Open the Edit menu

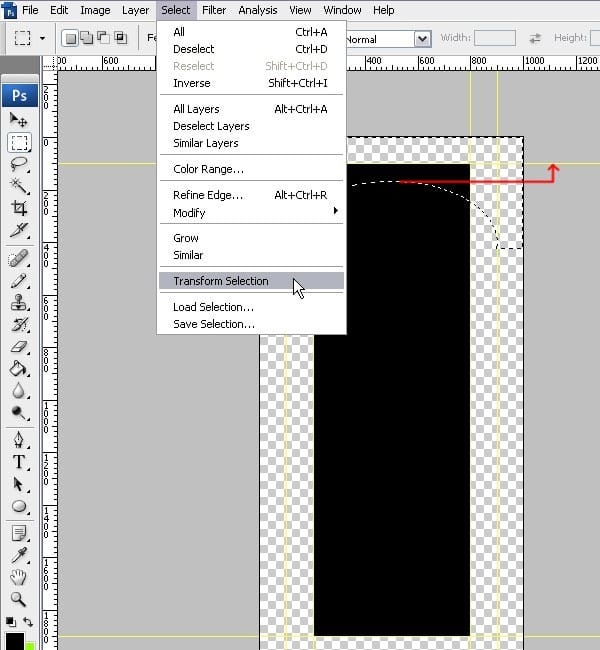click(x=59, y=10)
